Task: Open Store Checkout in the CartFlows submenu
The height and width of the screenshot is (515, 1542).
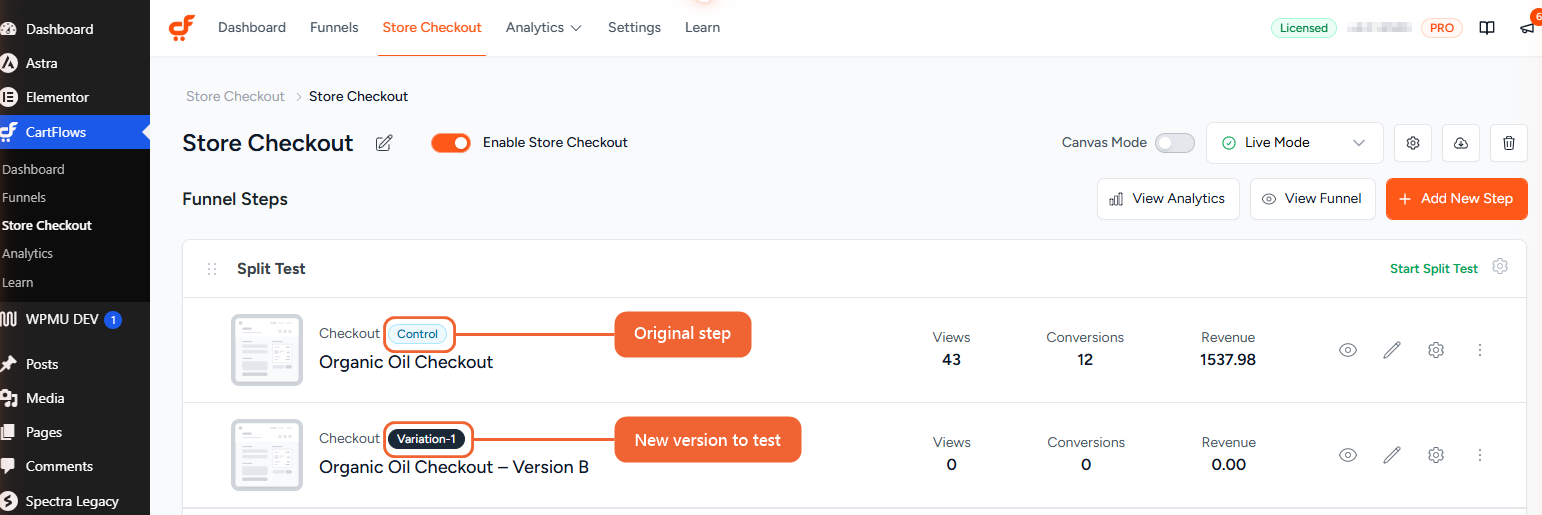Action: coord(47,225)
